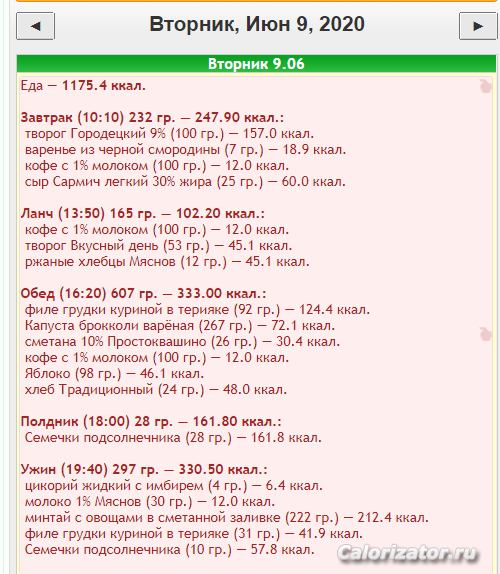Screen dimensions: 500x574
Task: Click the Еда 1175.4 ккал total line
Action: [x=83, y=86]
